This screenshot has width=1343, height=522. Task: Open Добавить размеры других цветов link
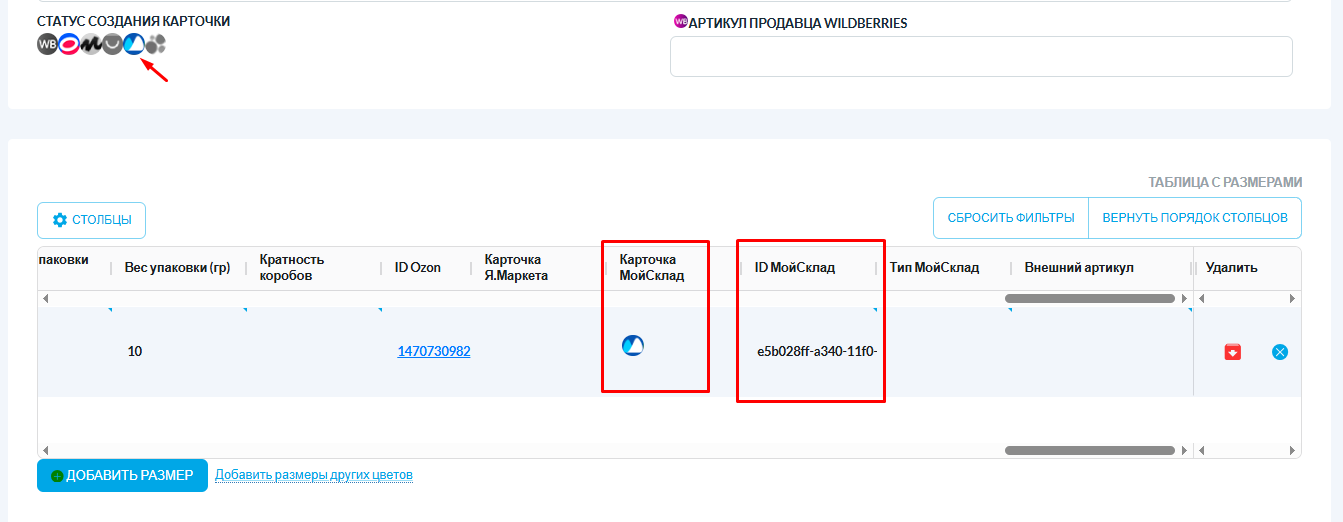coord(313,475)
